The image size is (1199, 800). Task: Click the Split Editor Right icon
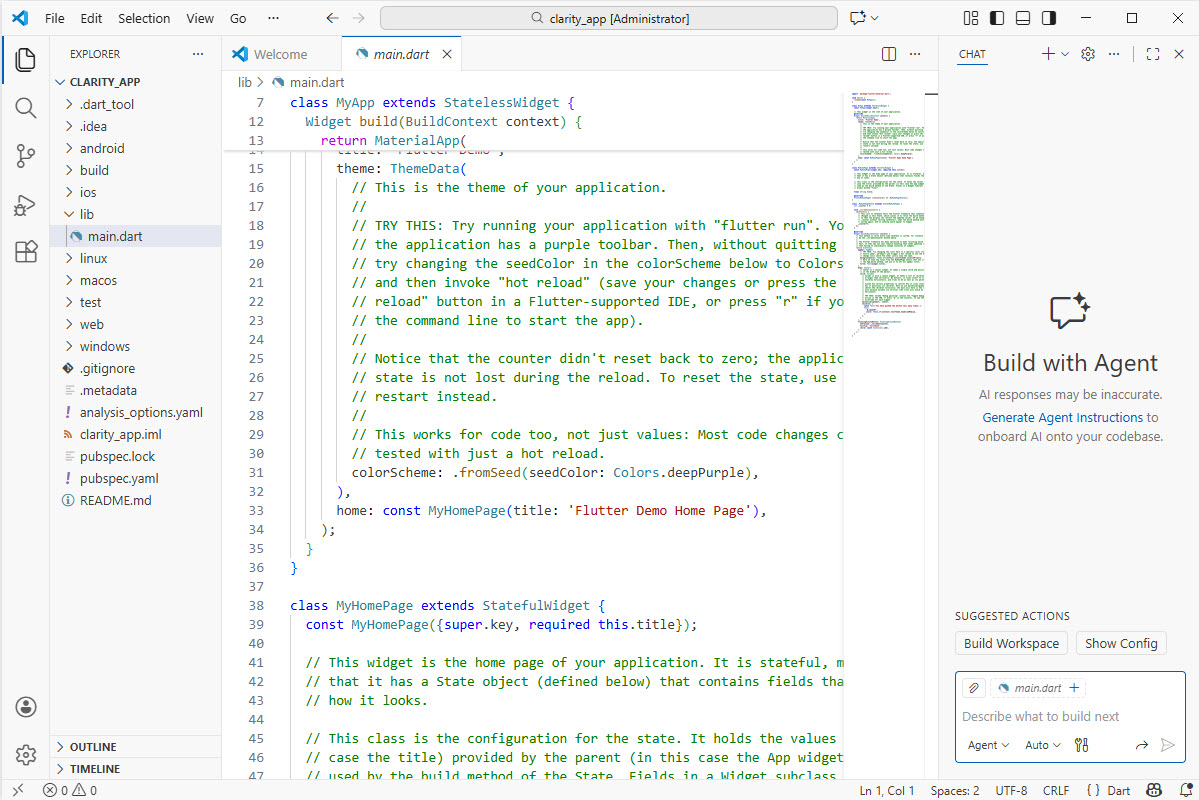[x=889, y=54]
